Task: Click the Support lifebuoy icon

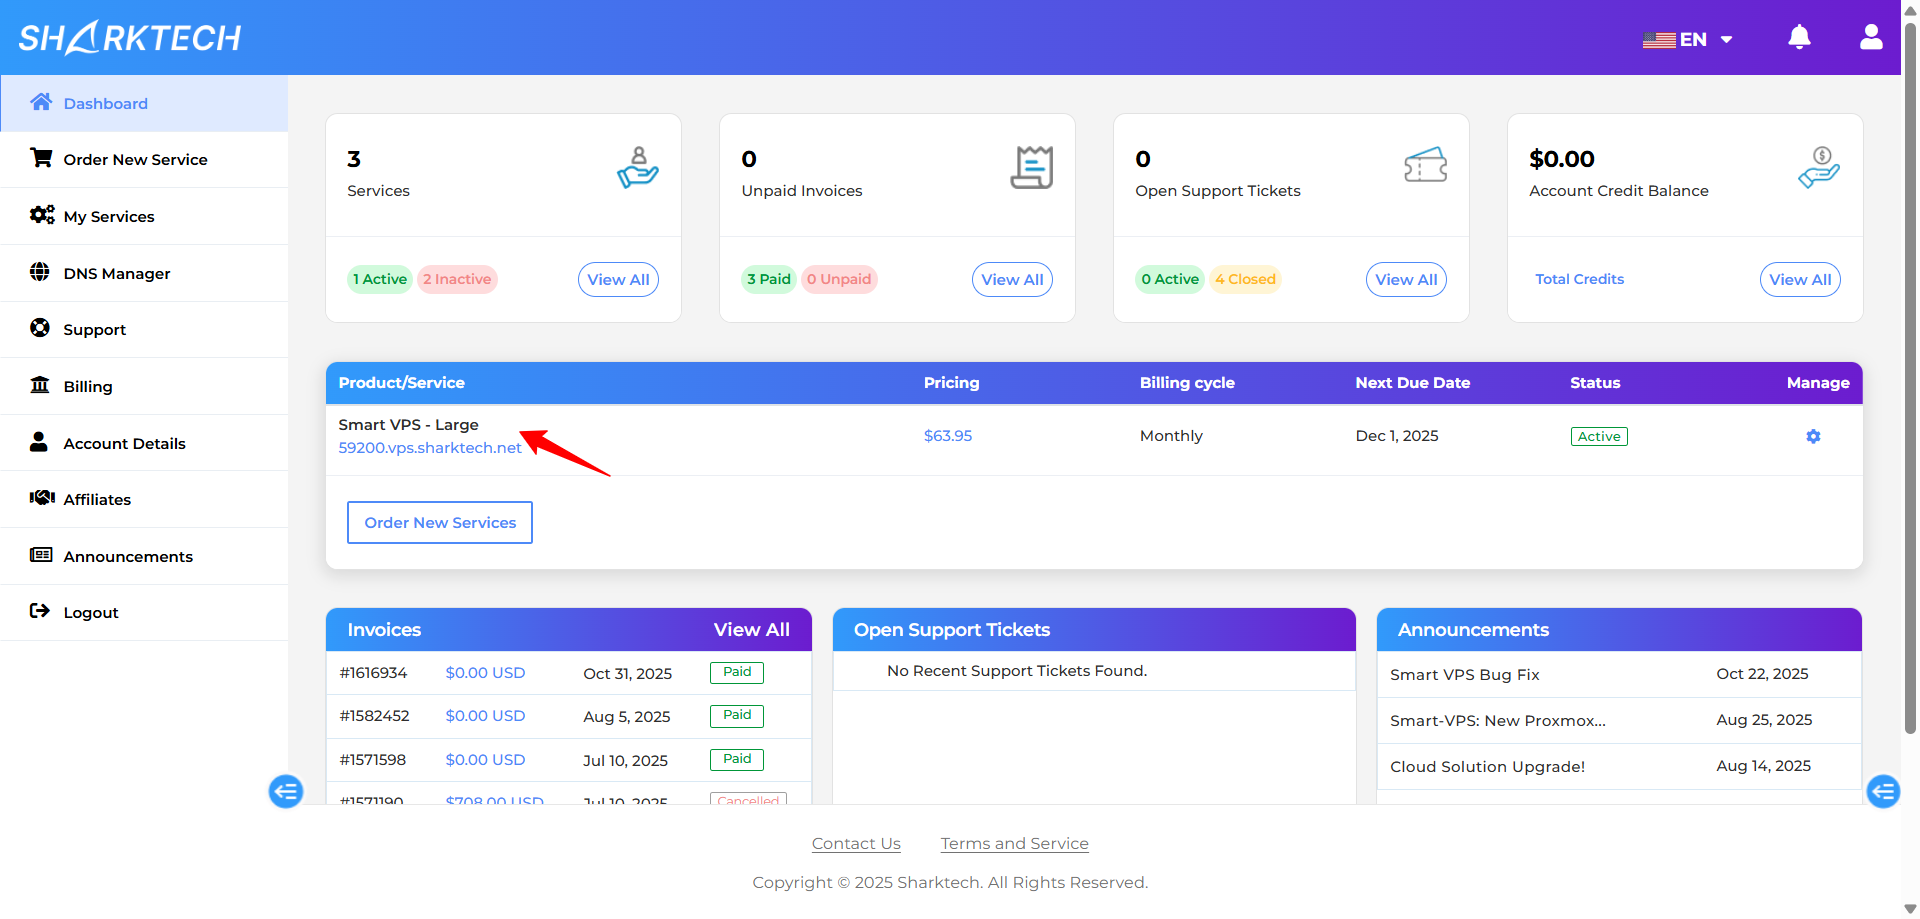Action: click(40, 328)
